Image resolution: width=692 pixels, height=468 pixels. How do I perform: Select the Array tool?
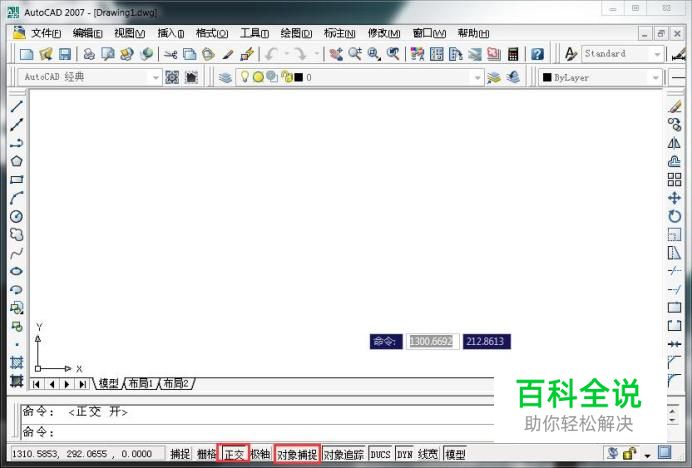coord(674,180)
